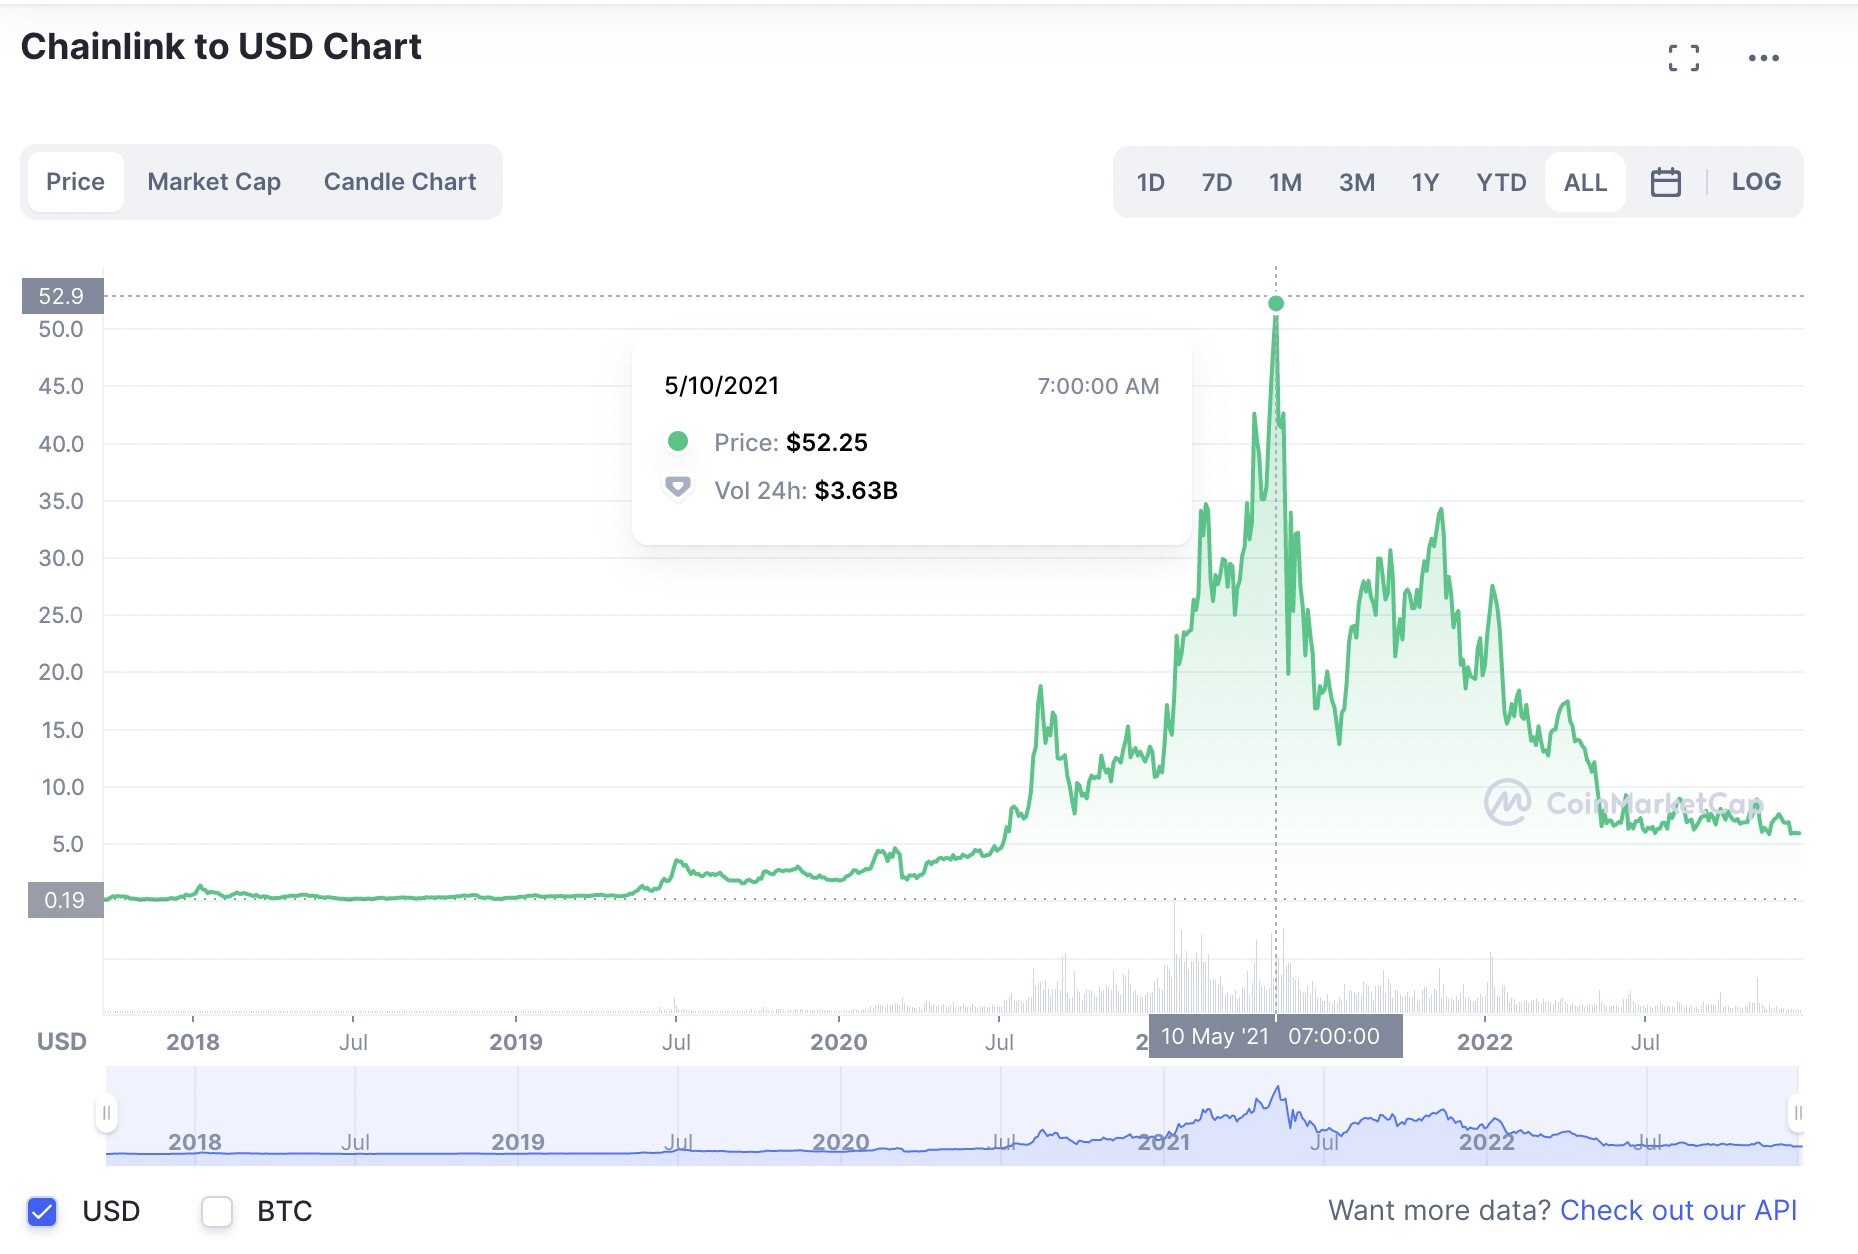Open the calendar date-range picker
This screenshot has width=1858, height=1254.
1665,181
